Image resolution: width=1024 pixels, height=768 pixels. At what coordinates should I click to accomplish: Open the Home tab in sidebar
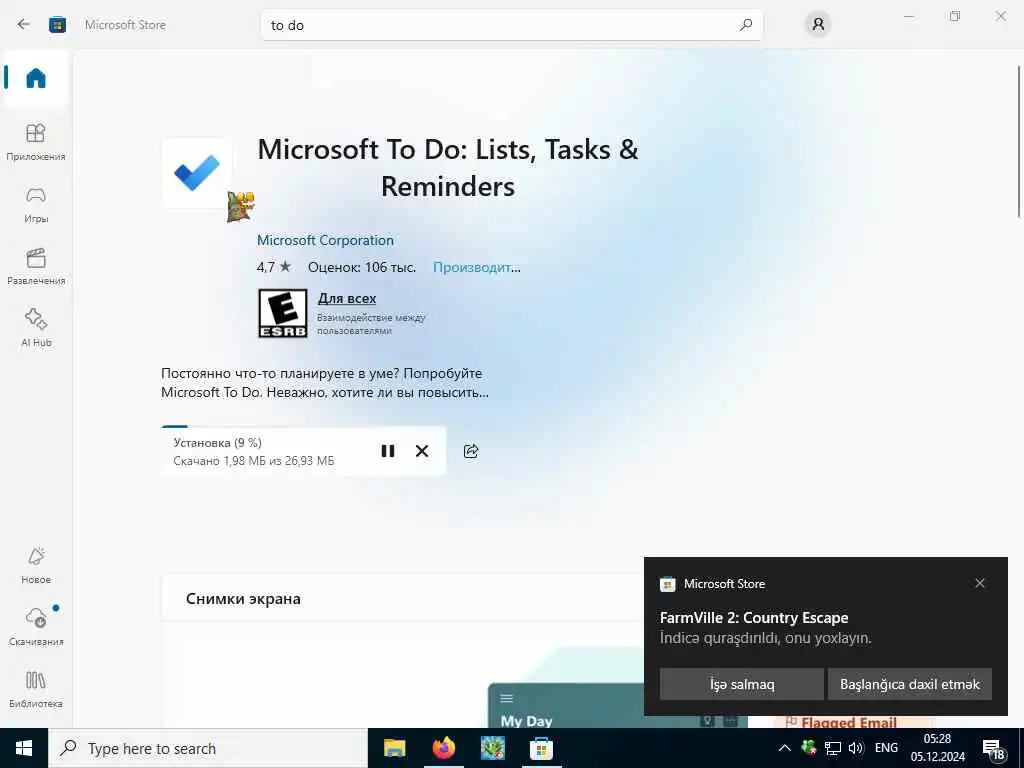36,78
